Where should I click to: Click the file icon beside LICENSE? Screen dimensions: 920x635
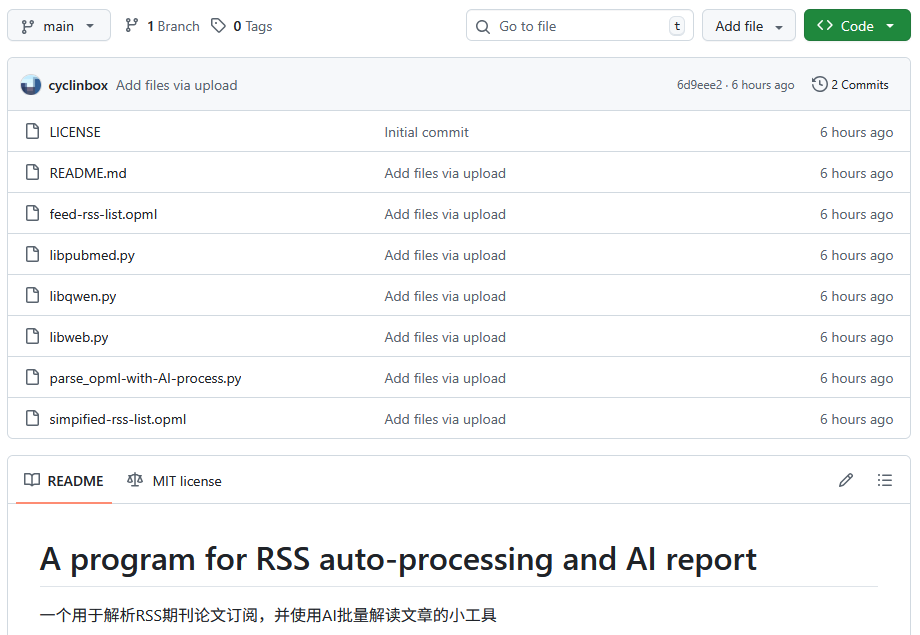[x=33, y=132]
